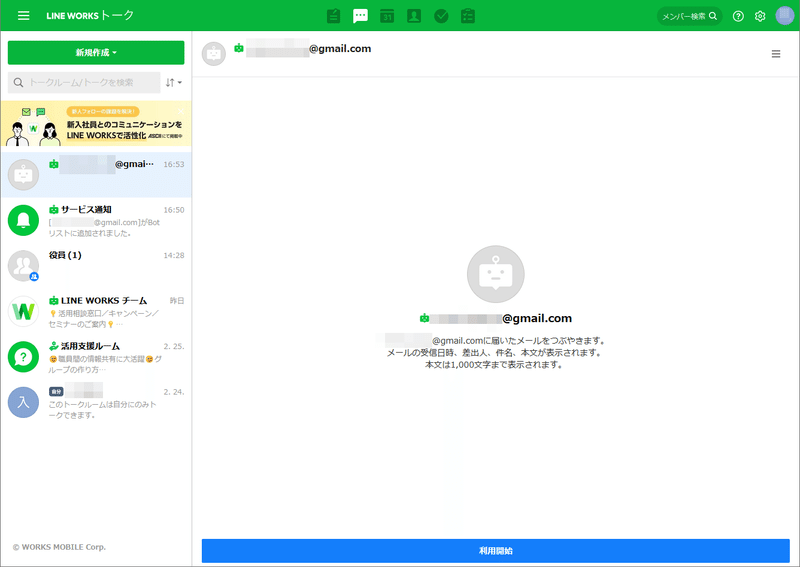Expand the 新規作成 dropdown button
Viewport: 800px width, 567px height.
96,53
